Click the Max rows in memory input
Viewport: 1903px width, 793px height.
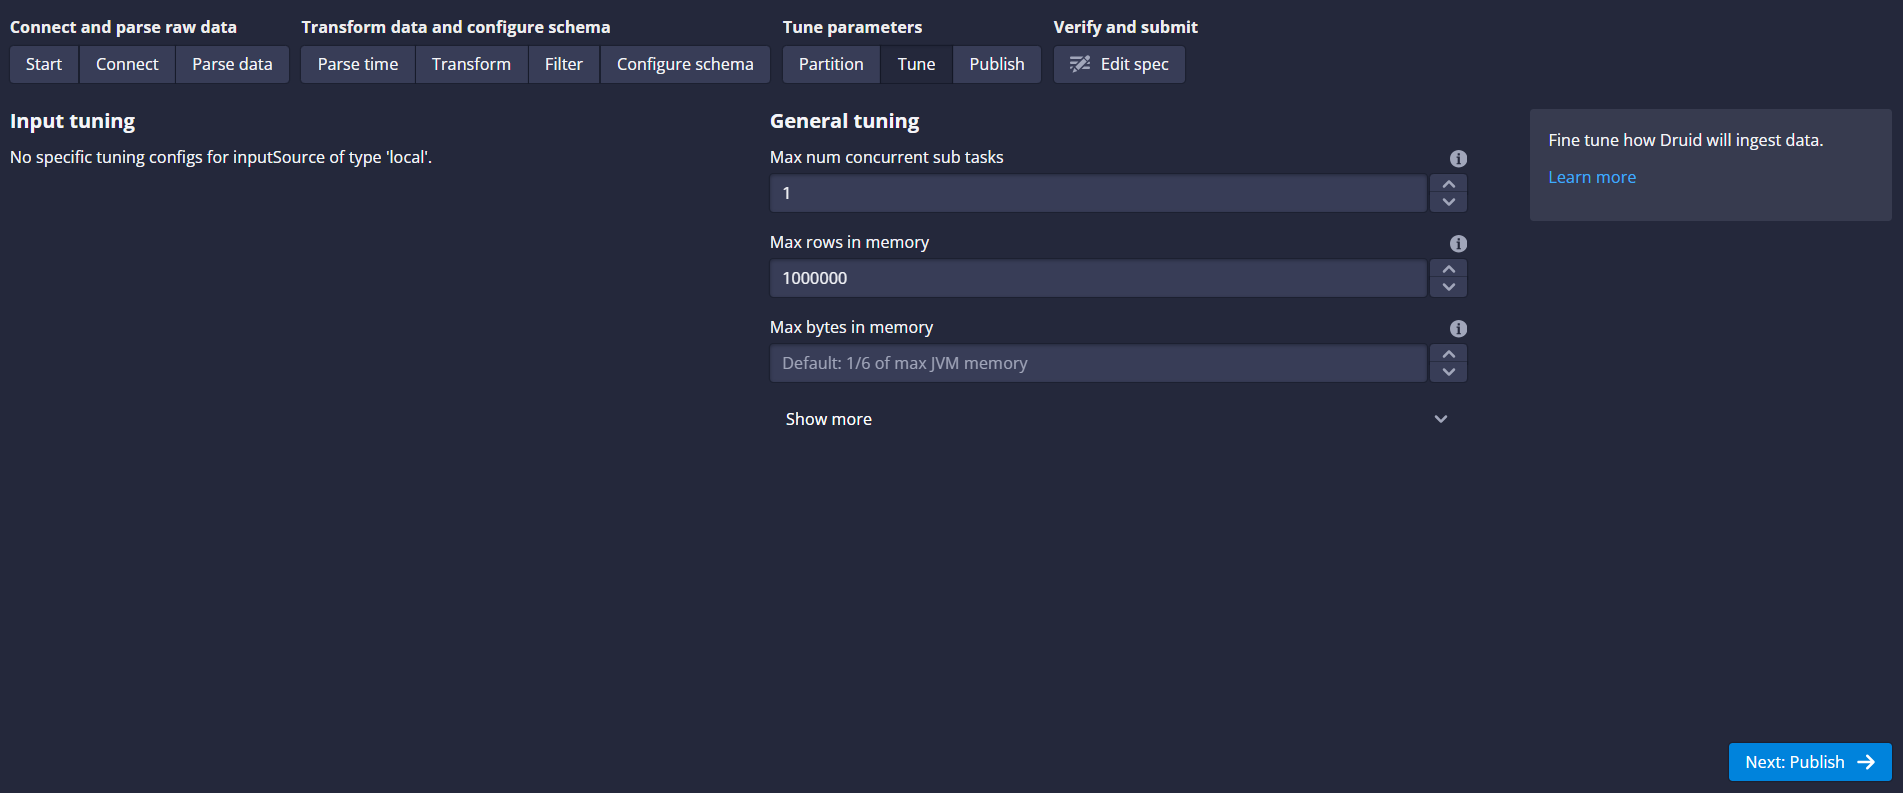click(x=1097, y=278)
